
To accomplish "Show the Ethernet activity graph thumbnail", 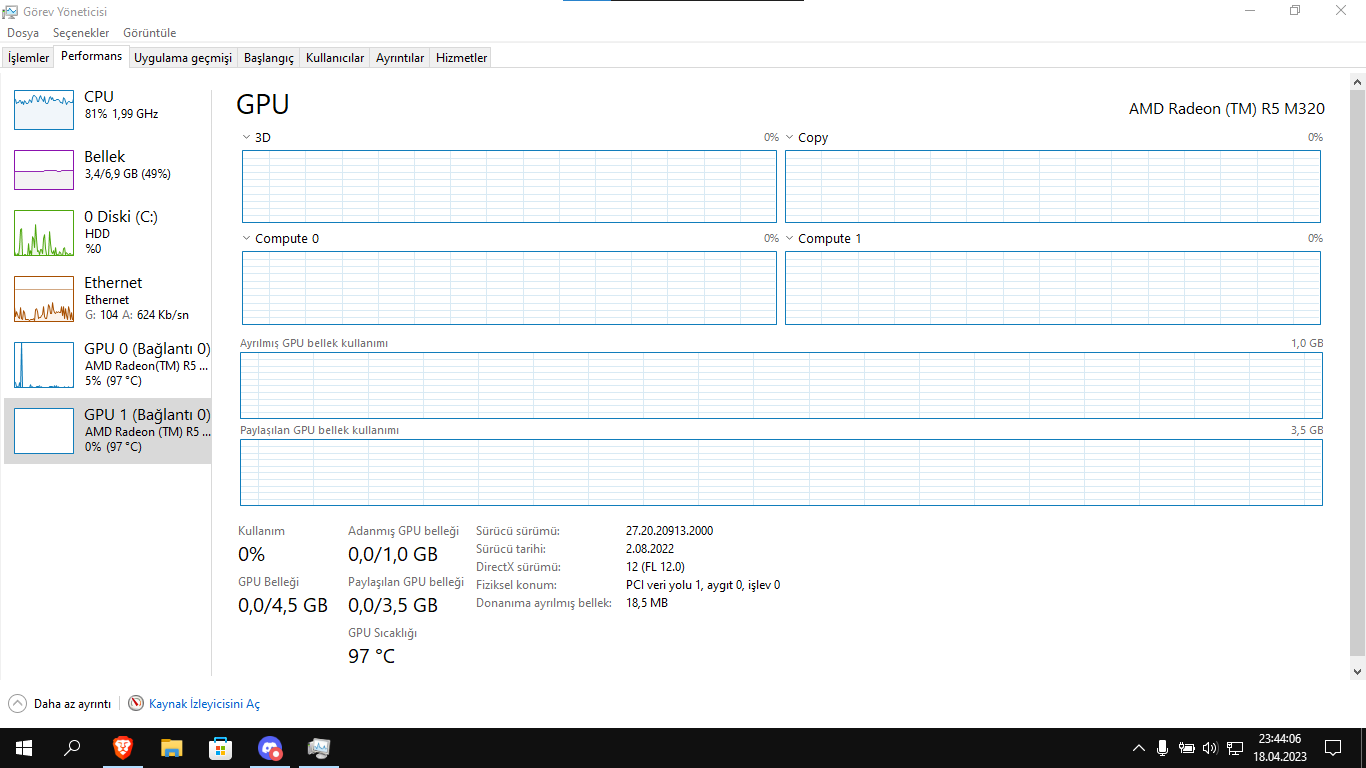I will 44,299.
